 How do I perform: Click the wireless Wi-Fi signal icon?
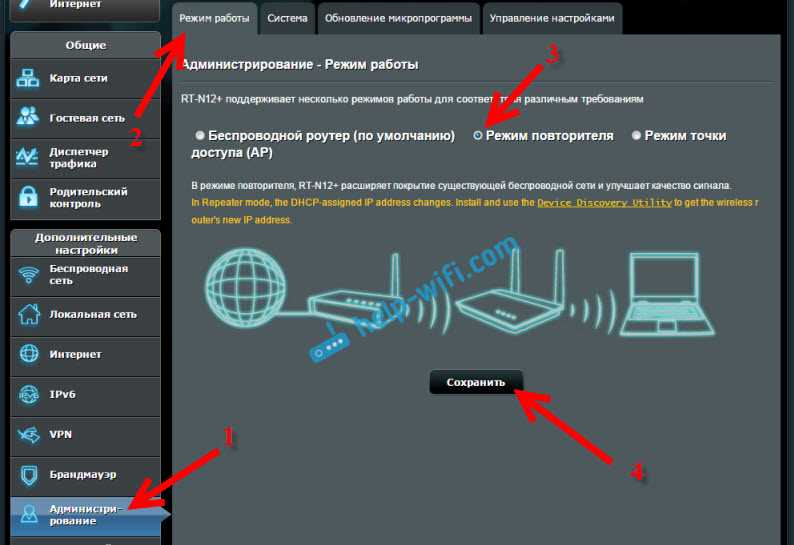[28, 275]
